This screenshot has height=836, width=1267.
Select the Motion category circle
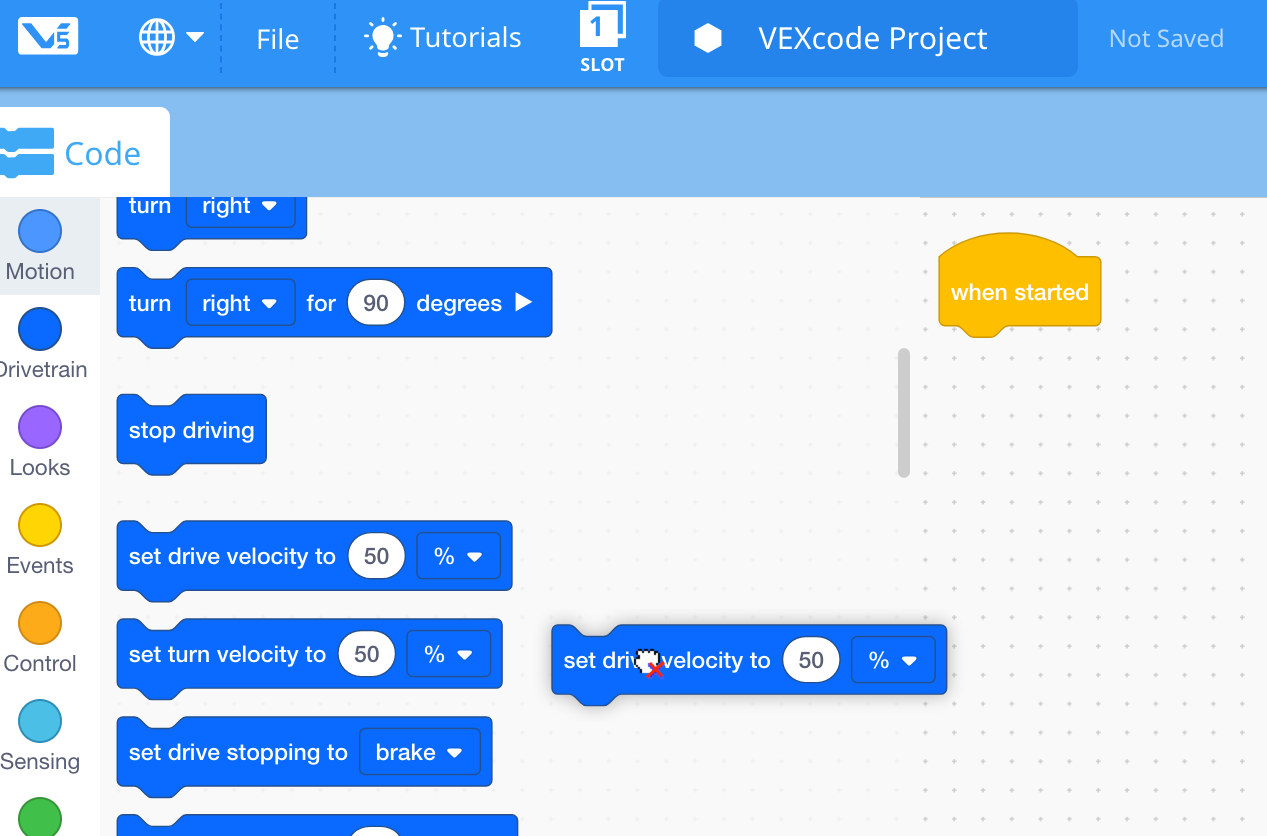tap(40, 231)
